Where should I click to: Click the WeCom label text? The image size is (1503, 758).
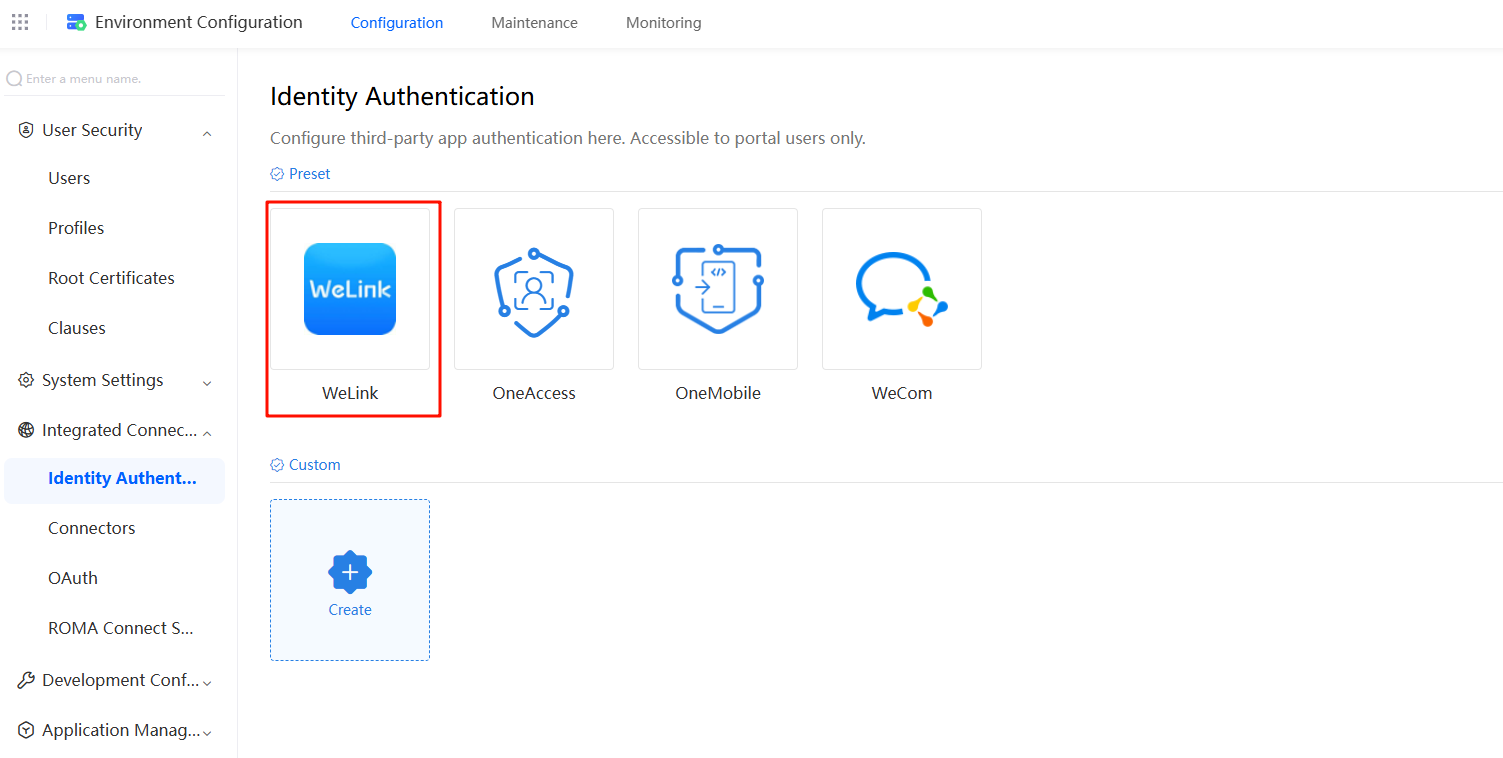pyautogui.click(x=902, y=393)
